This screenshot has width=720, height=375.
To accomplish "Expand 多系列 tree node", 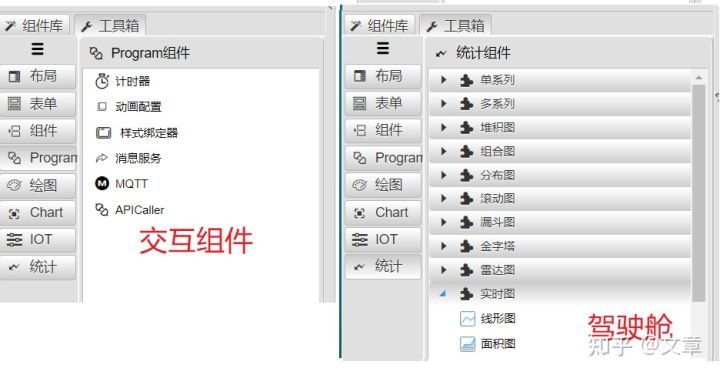I will [444, 104].
